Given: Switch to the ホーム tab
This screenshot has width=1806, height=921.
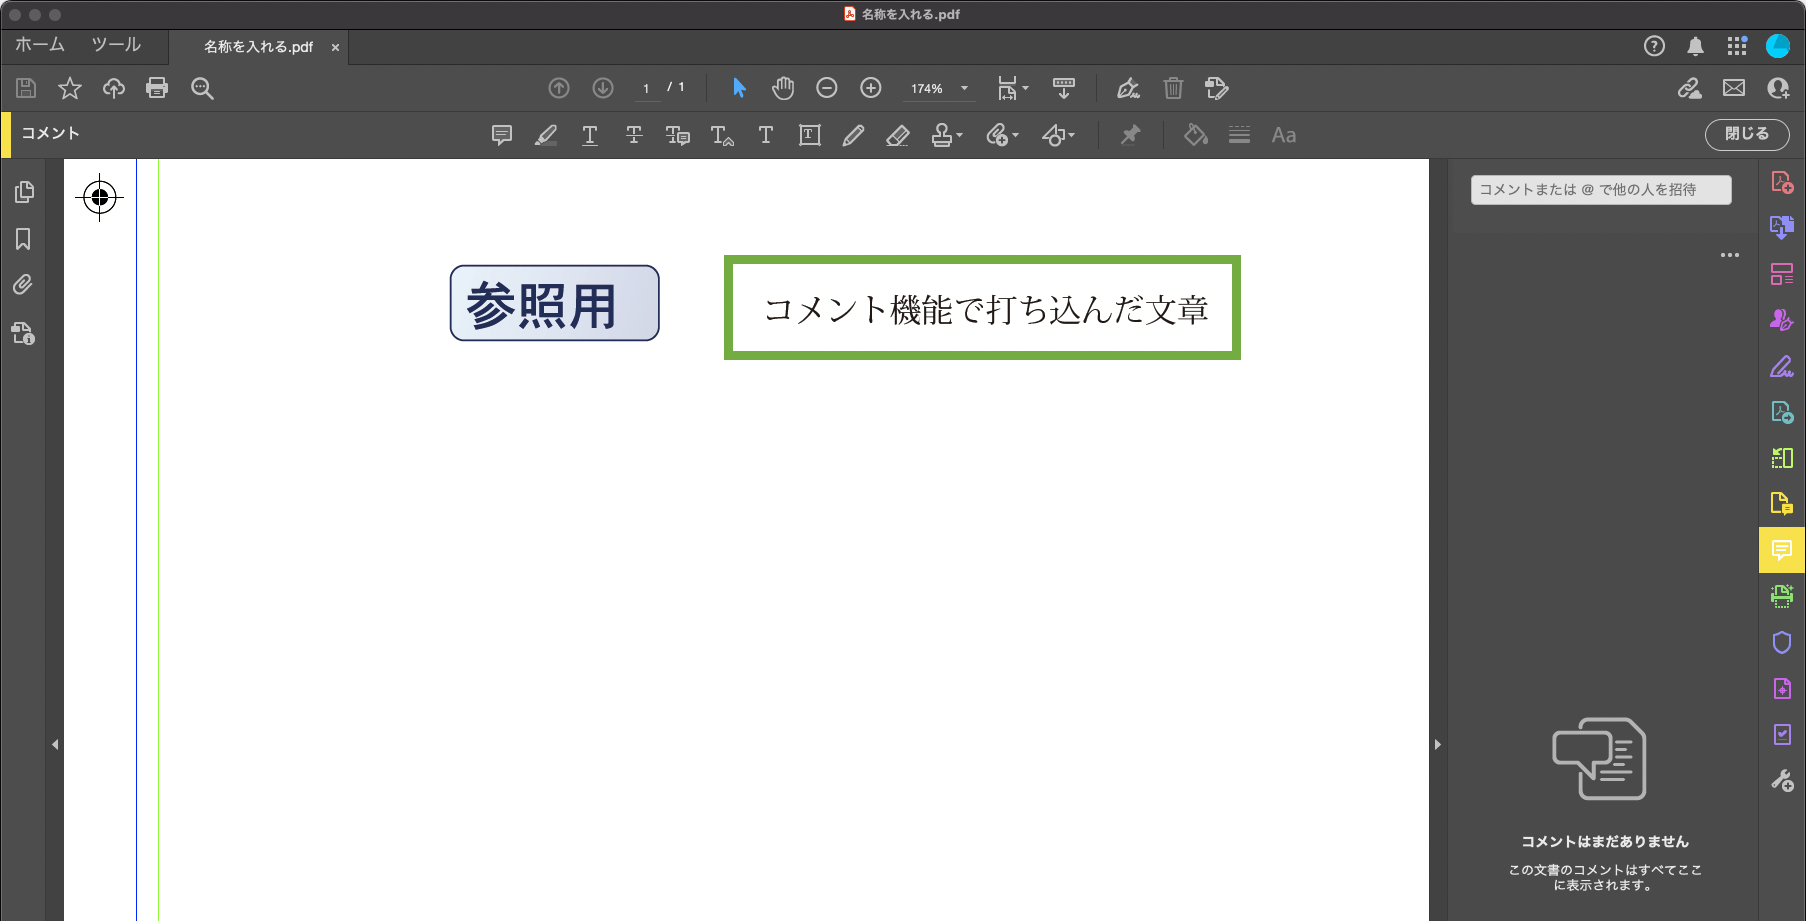Looking at the screenshot, I should coord(40,45).
